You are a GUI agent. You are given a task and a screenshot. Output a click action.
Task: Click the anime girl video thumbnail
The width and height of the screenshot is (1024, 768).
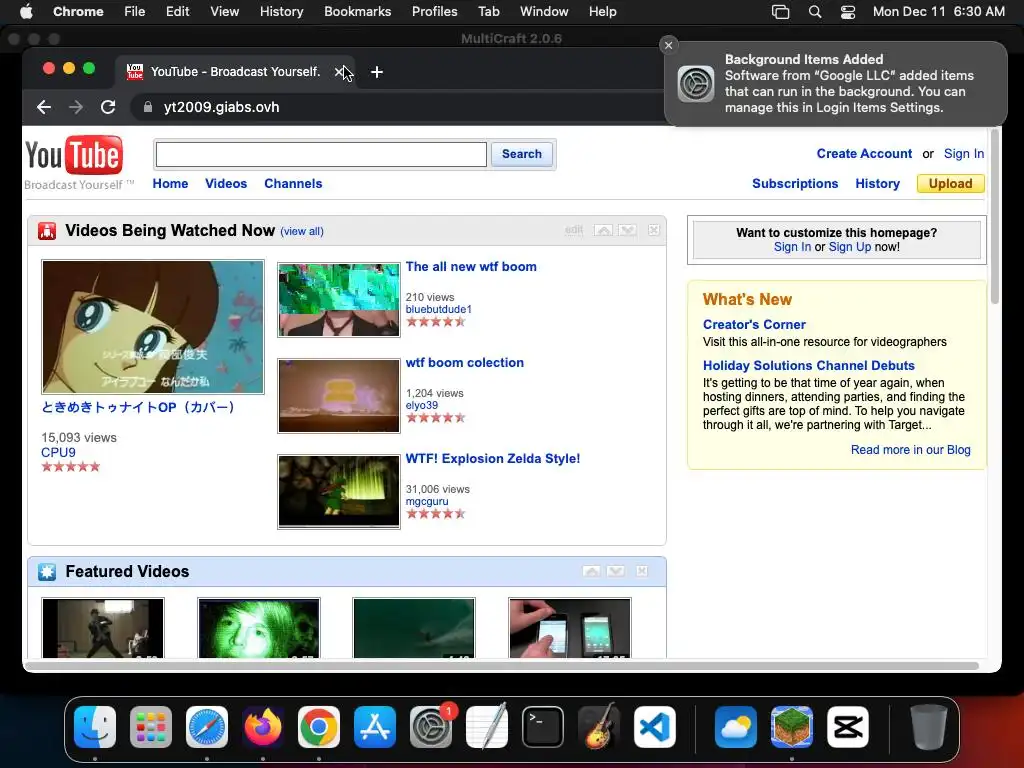(153, 327)
